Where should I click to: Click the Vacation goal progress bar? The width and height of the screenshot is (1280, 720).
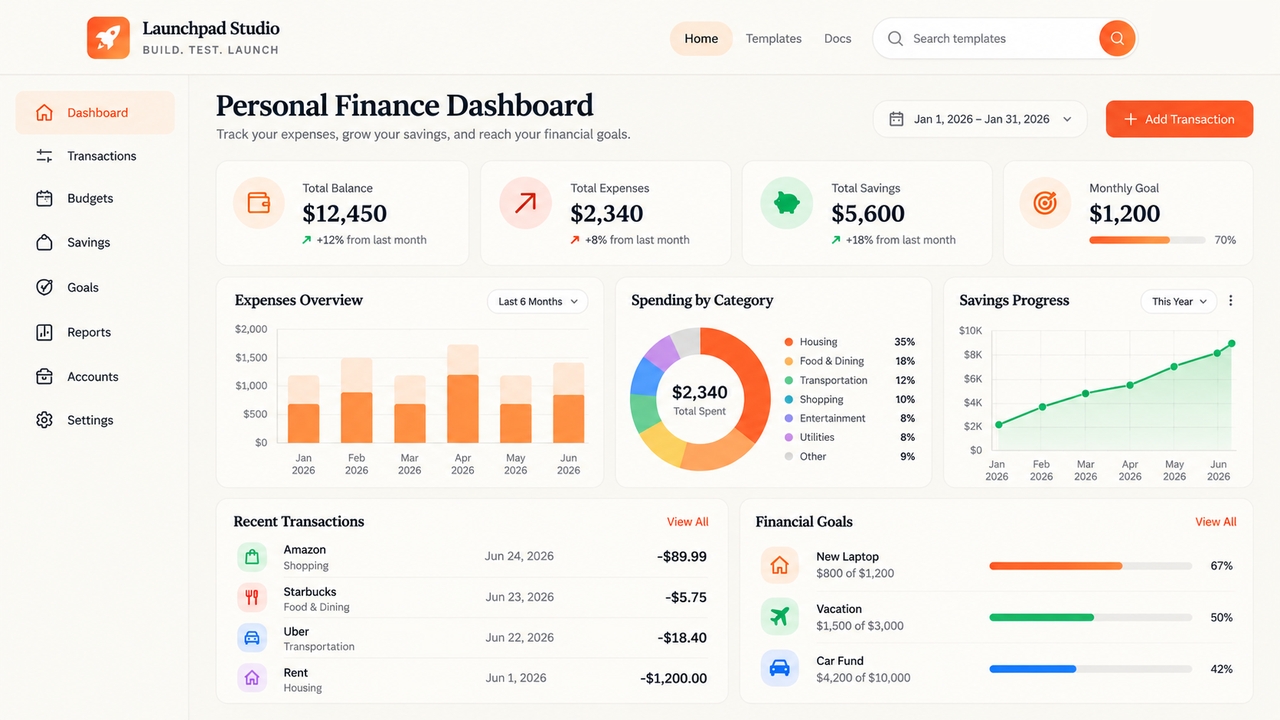click(x=1090, y=617)
